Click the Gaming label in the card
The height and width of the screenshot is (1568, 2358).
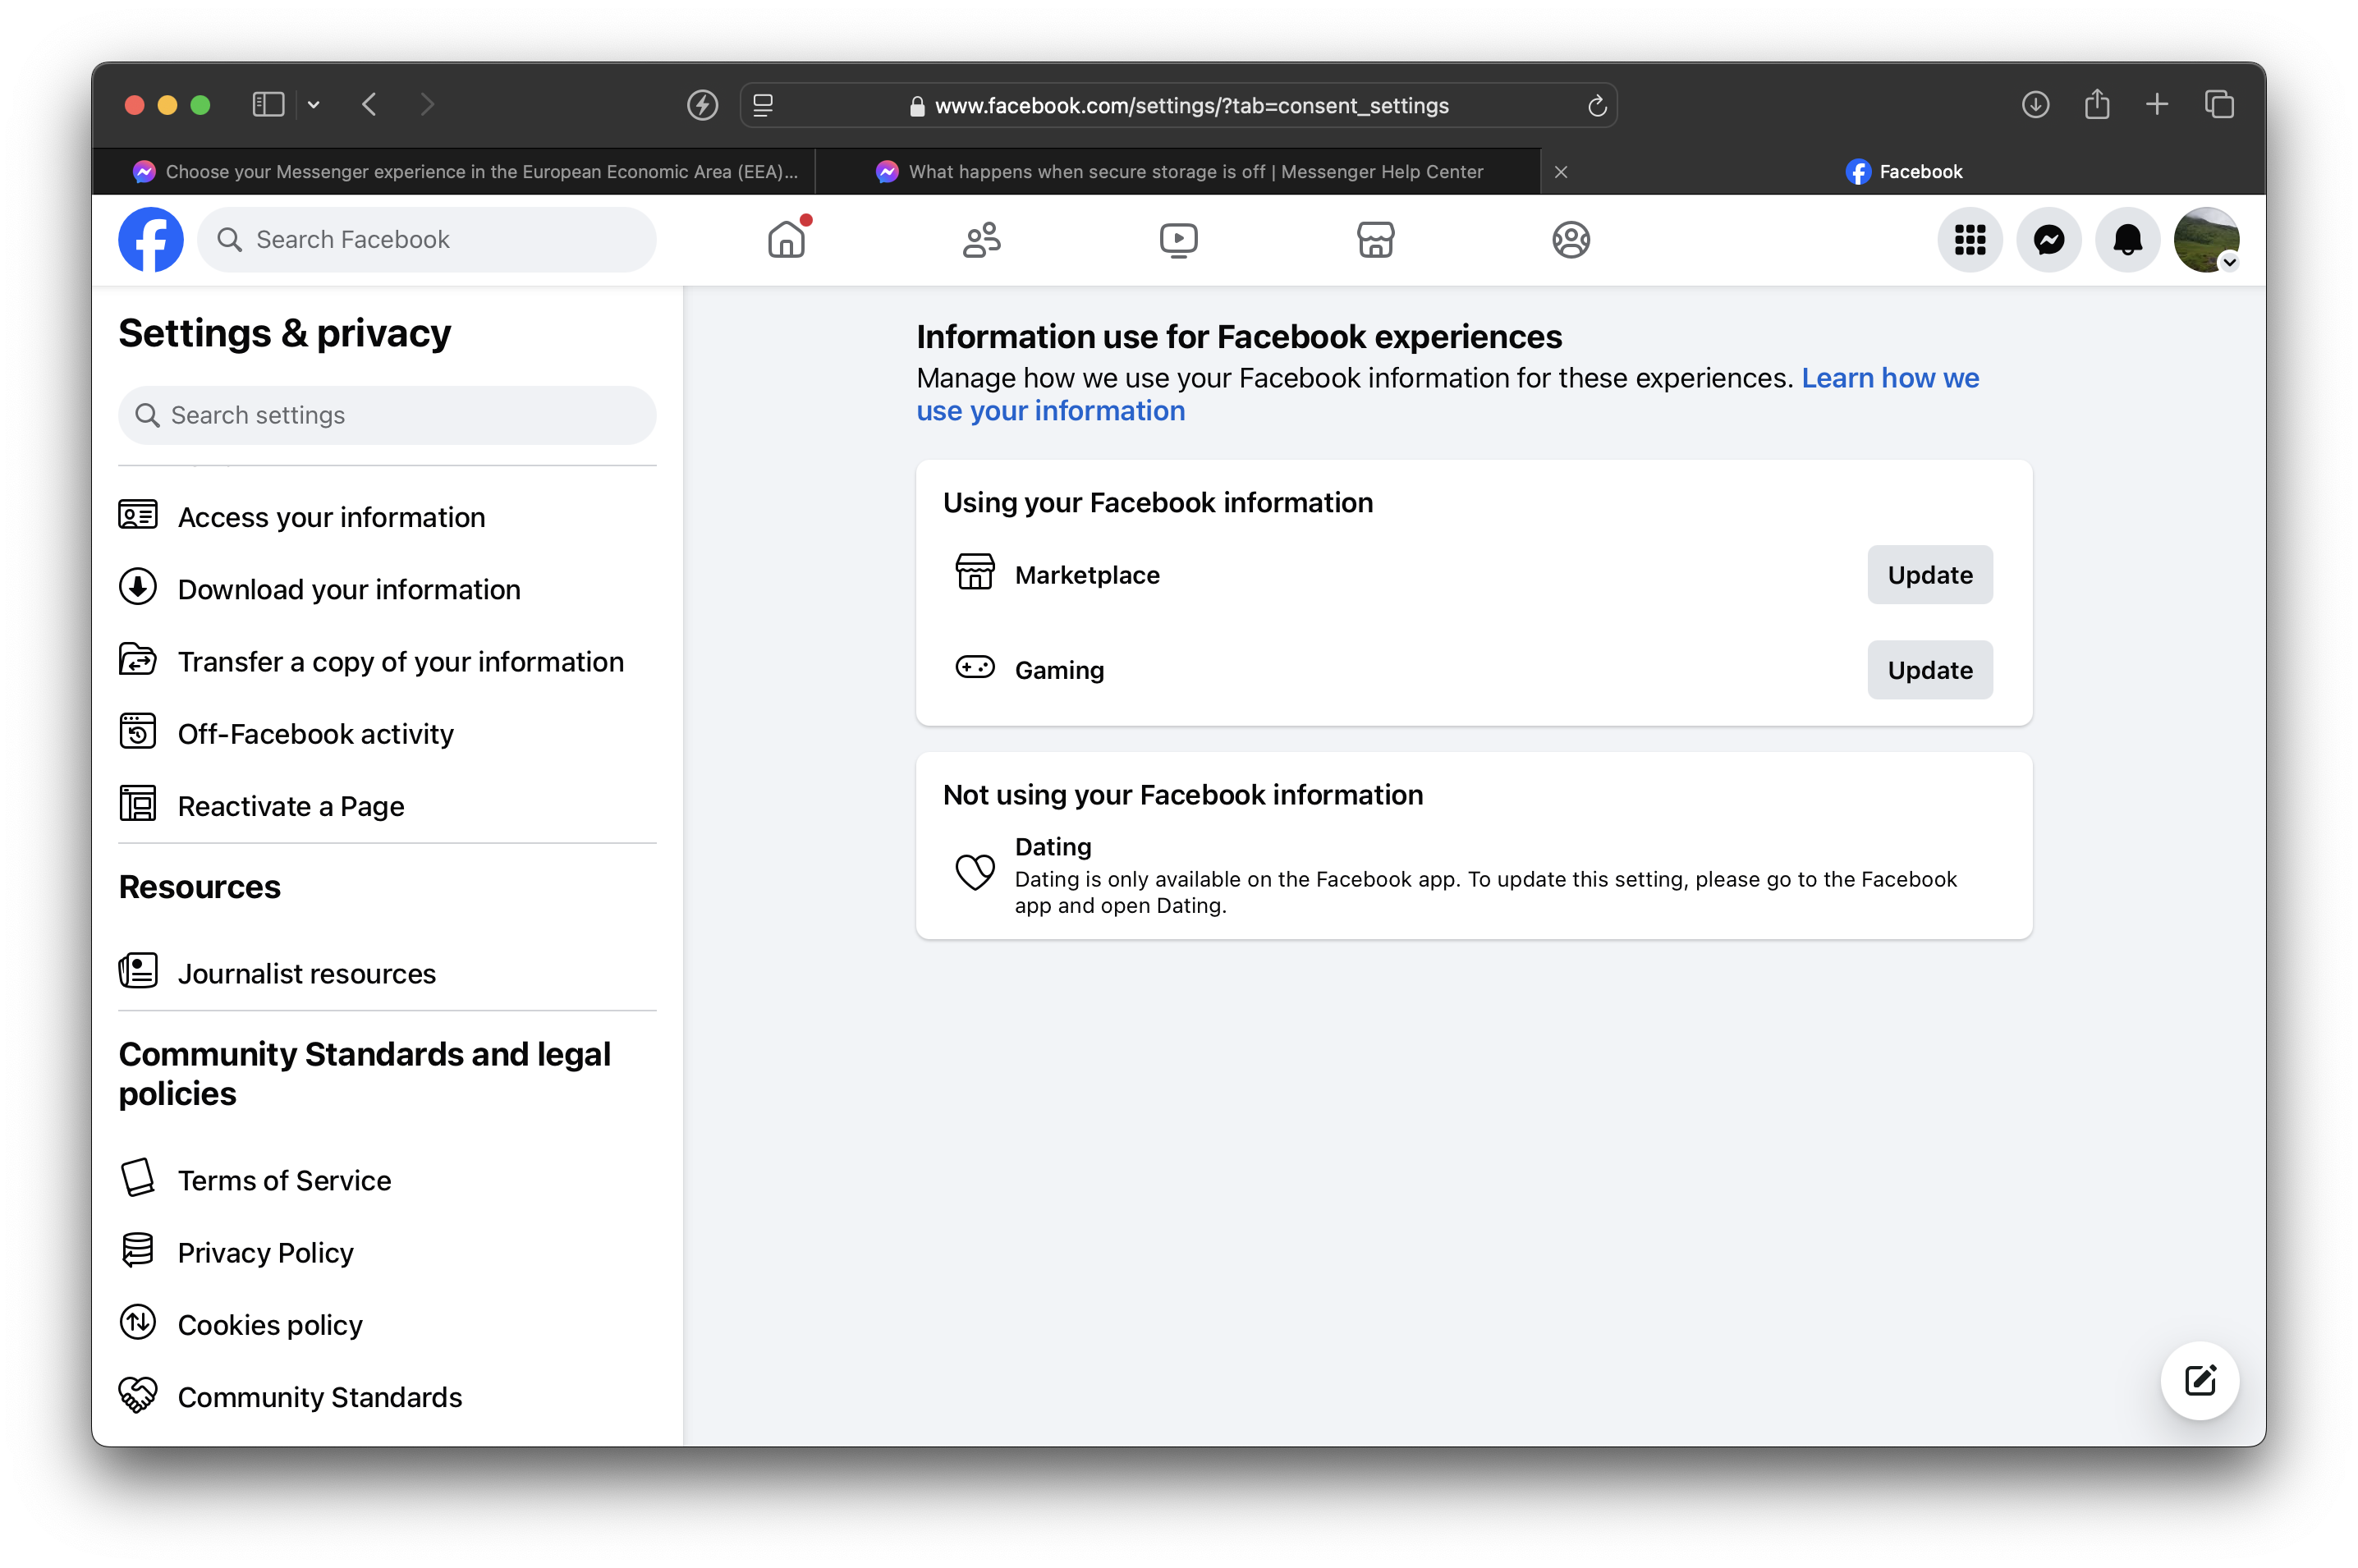click(1059, 670)
